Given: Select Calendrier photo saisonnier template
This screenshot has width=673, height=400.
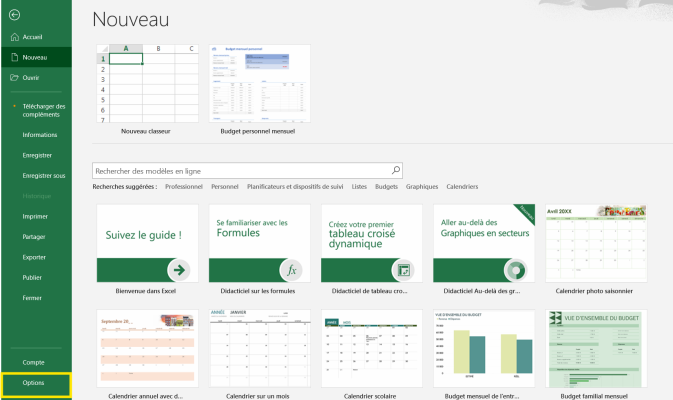Looking at the screenshot, I should 596,243.
